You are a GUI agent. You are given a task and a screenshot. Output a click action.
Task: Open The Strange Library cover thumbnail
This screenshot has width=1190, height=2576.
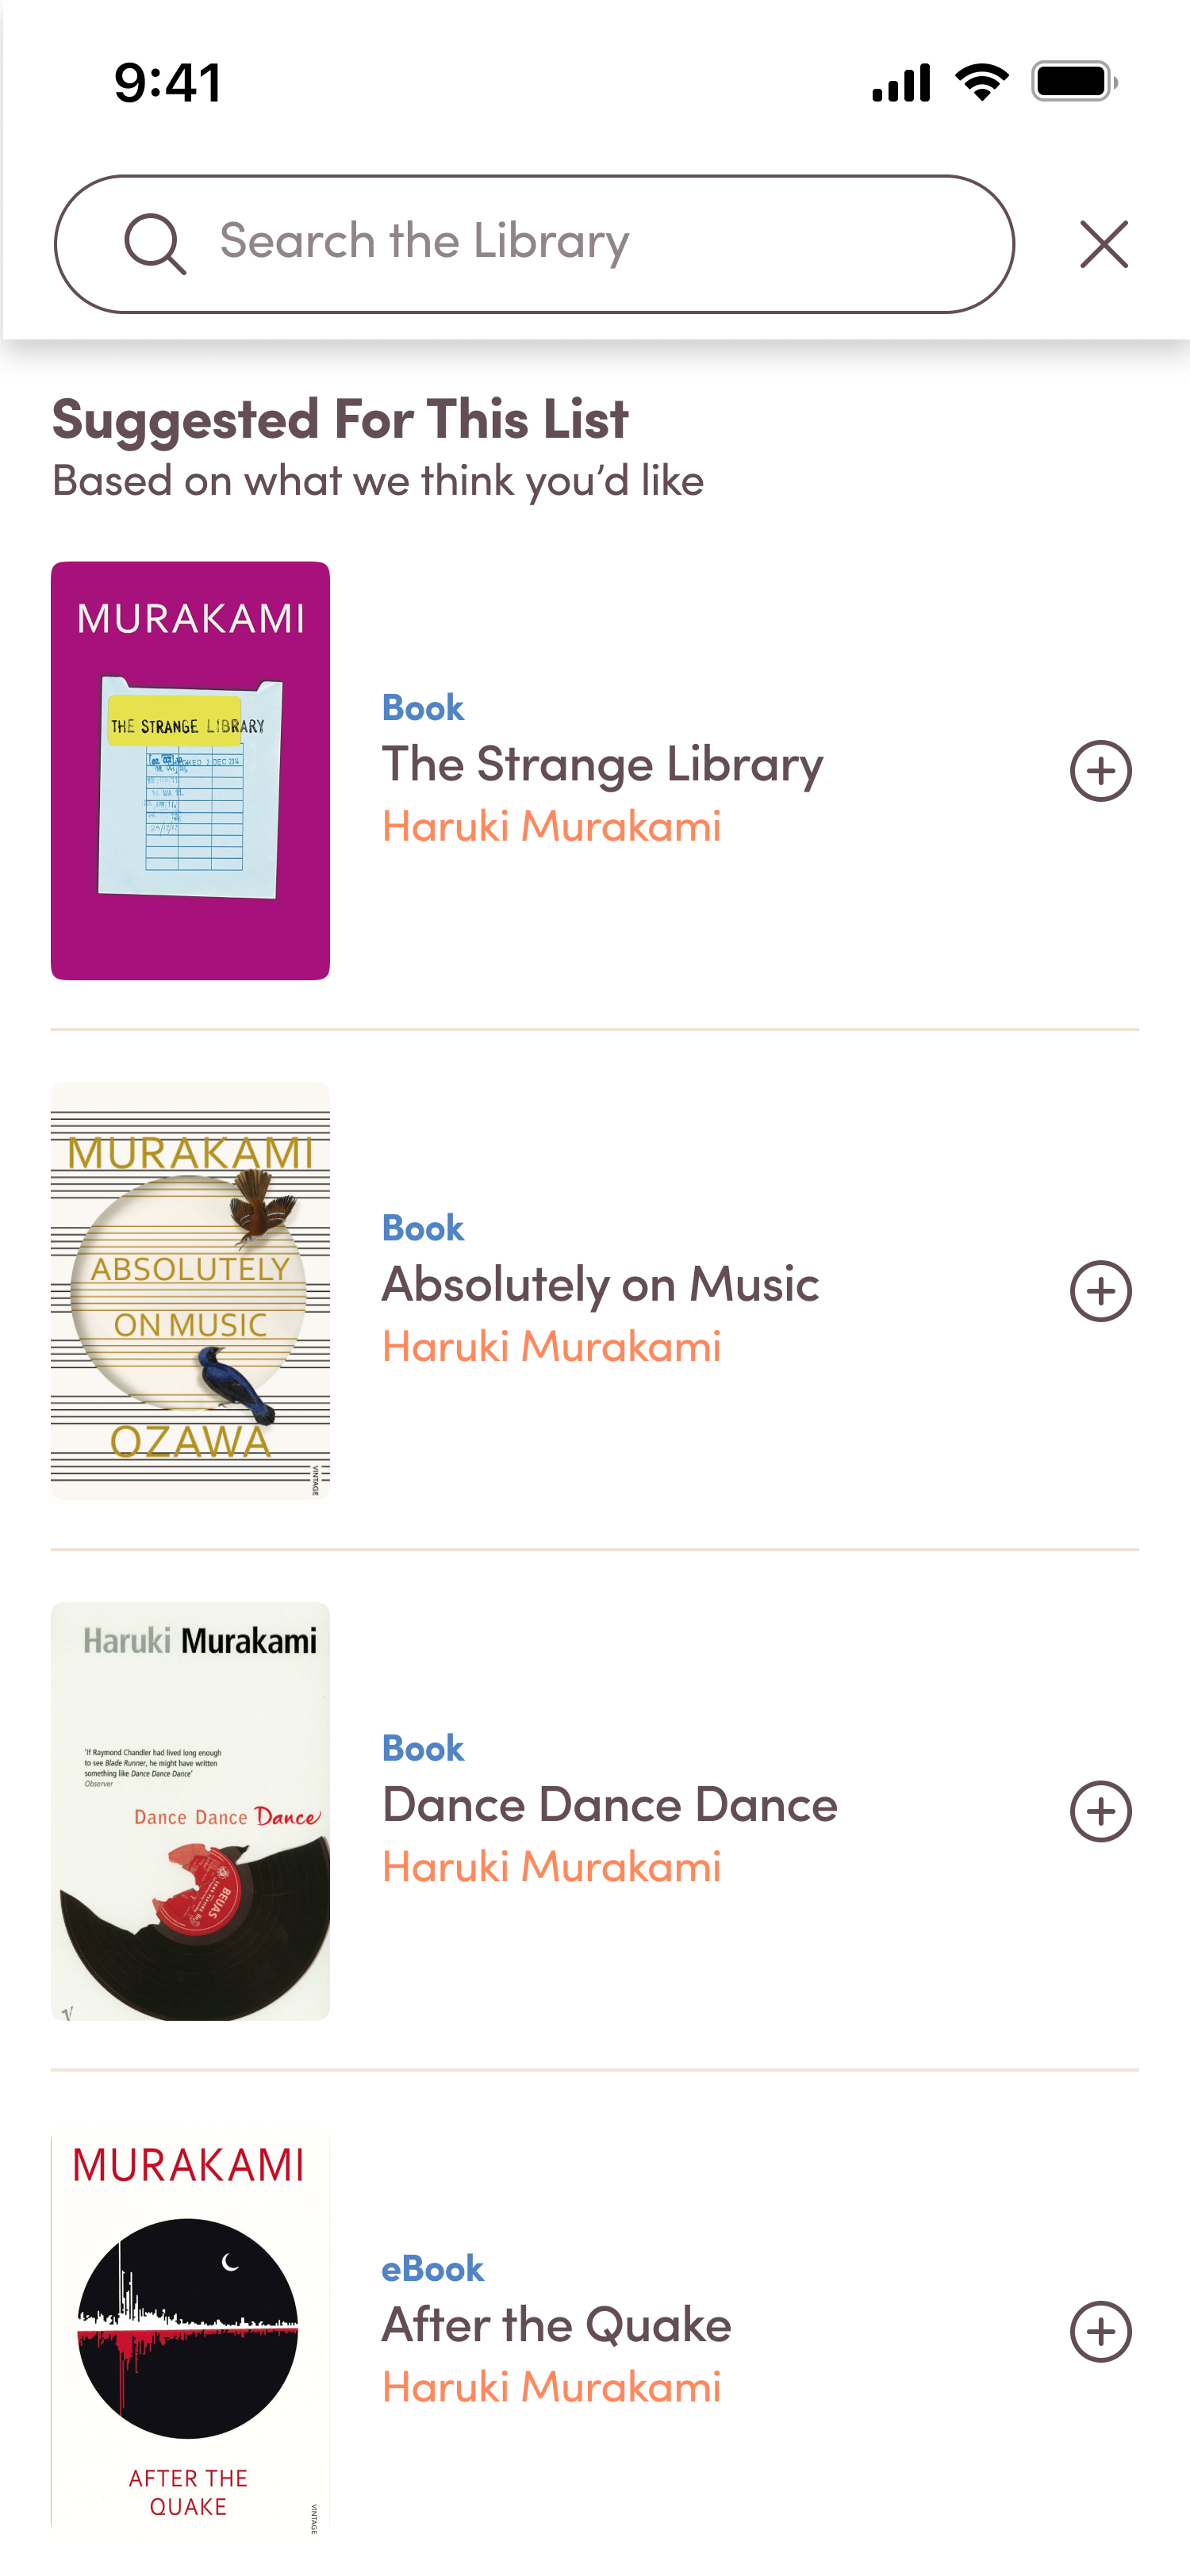pos(190,770)
